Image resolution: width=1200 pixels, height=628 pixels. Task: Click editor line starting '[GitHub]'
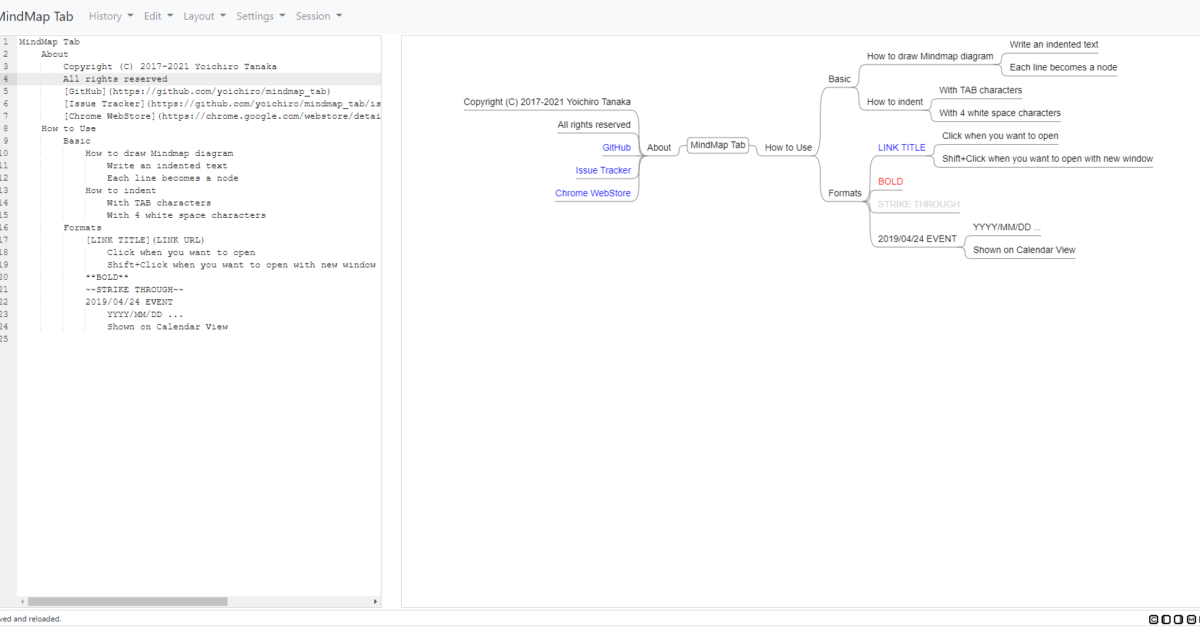tap(196, 91)
